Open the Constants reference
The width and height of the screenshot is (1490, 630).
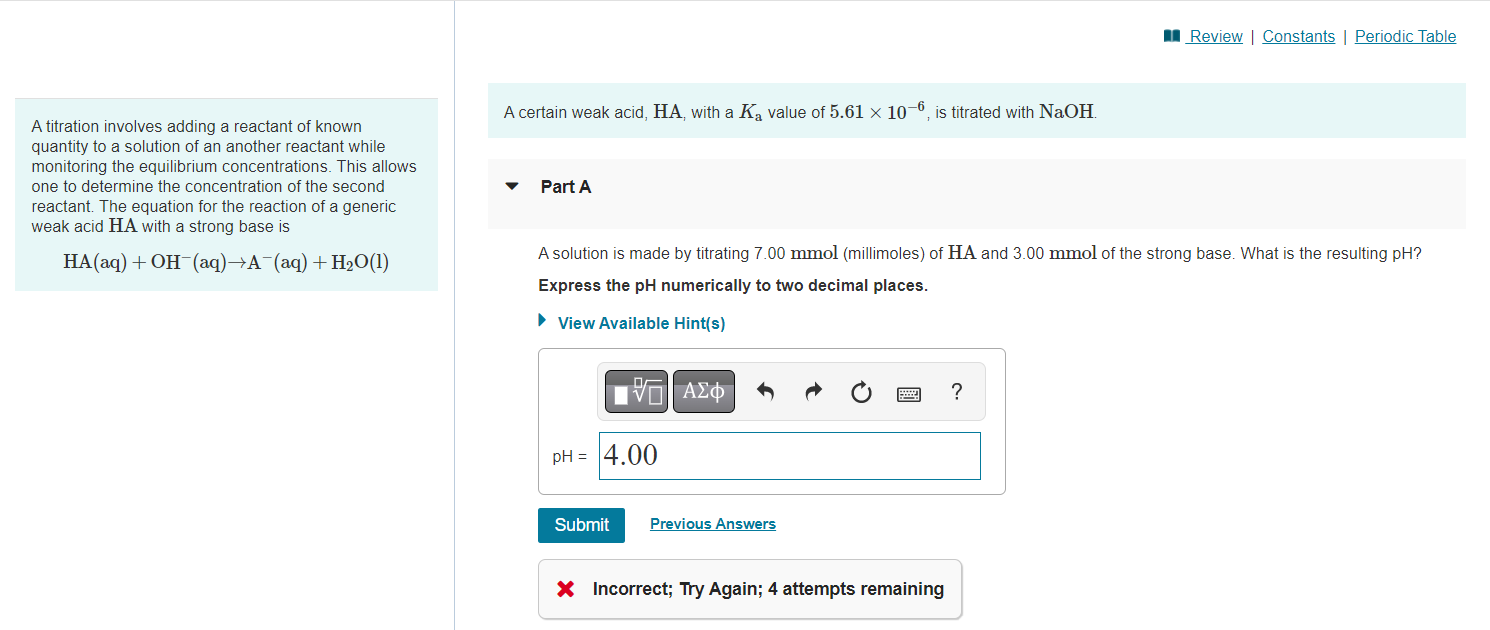pos(1298,36)
